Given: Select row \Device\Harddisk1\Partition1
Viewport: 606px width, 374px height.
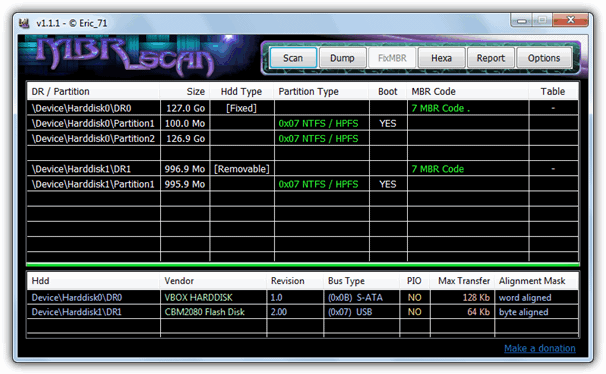Looking at the screenshot, I should pos(303,184).
